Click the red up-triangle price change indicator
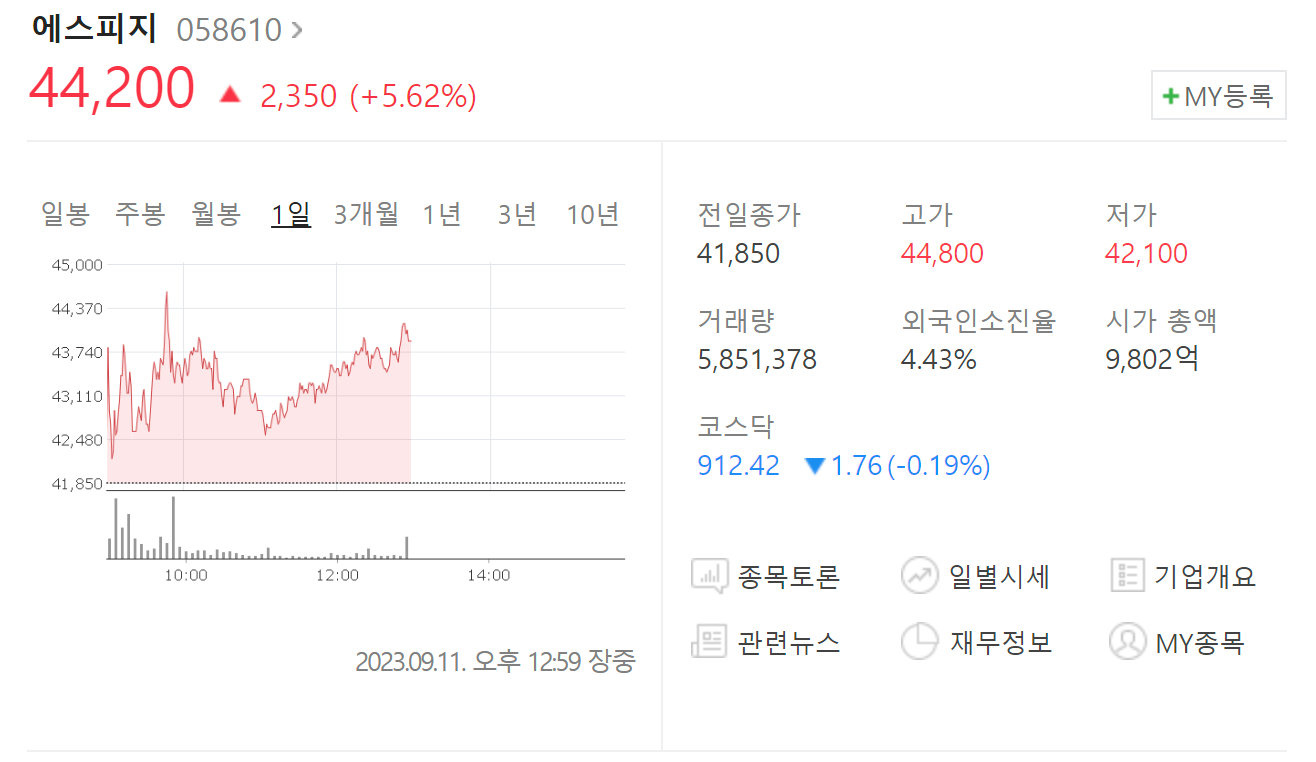The height and width of the screenshot is (762, 1316). click(229, 94)
